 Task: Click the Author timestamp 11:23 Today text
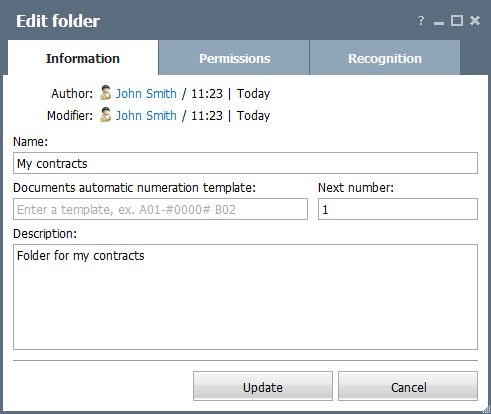[x=230, y=93]
